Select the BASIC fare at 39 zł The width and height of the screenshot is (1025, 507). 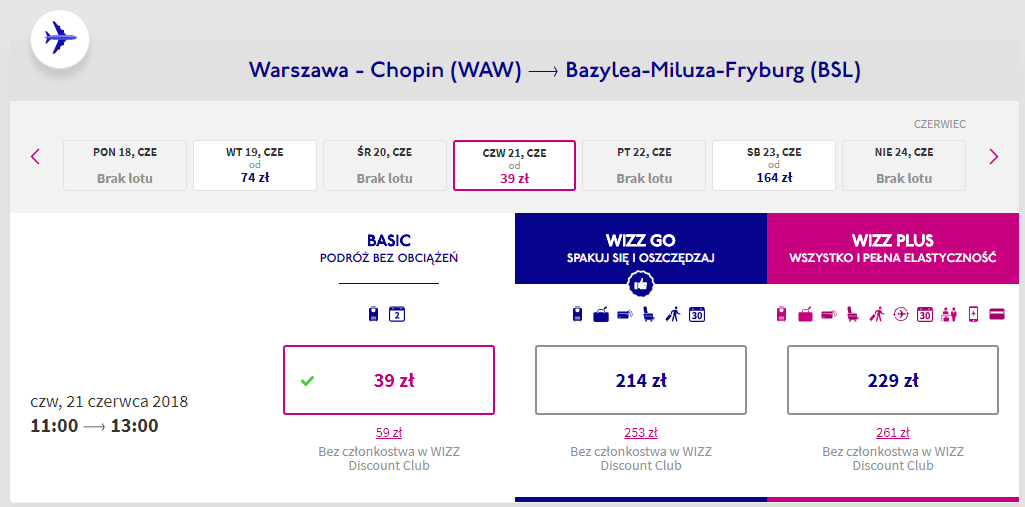point(389,380)
